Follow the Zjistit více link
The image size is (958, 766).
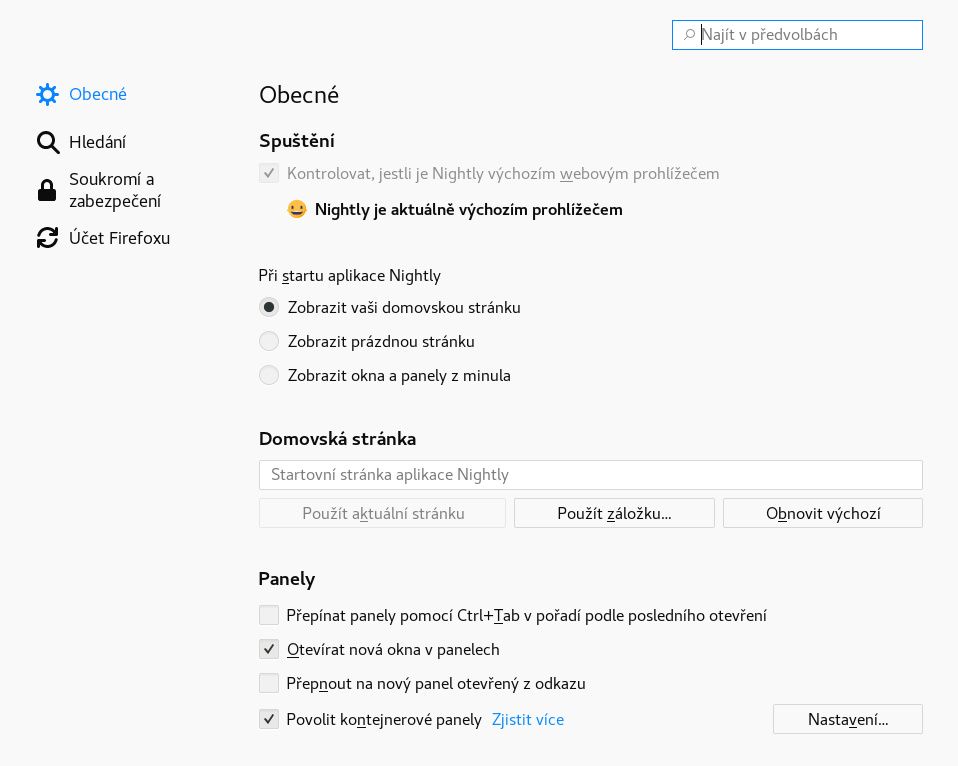527,719
